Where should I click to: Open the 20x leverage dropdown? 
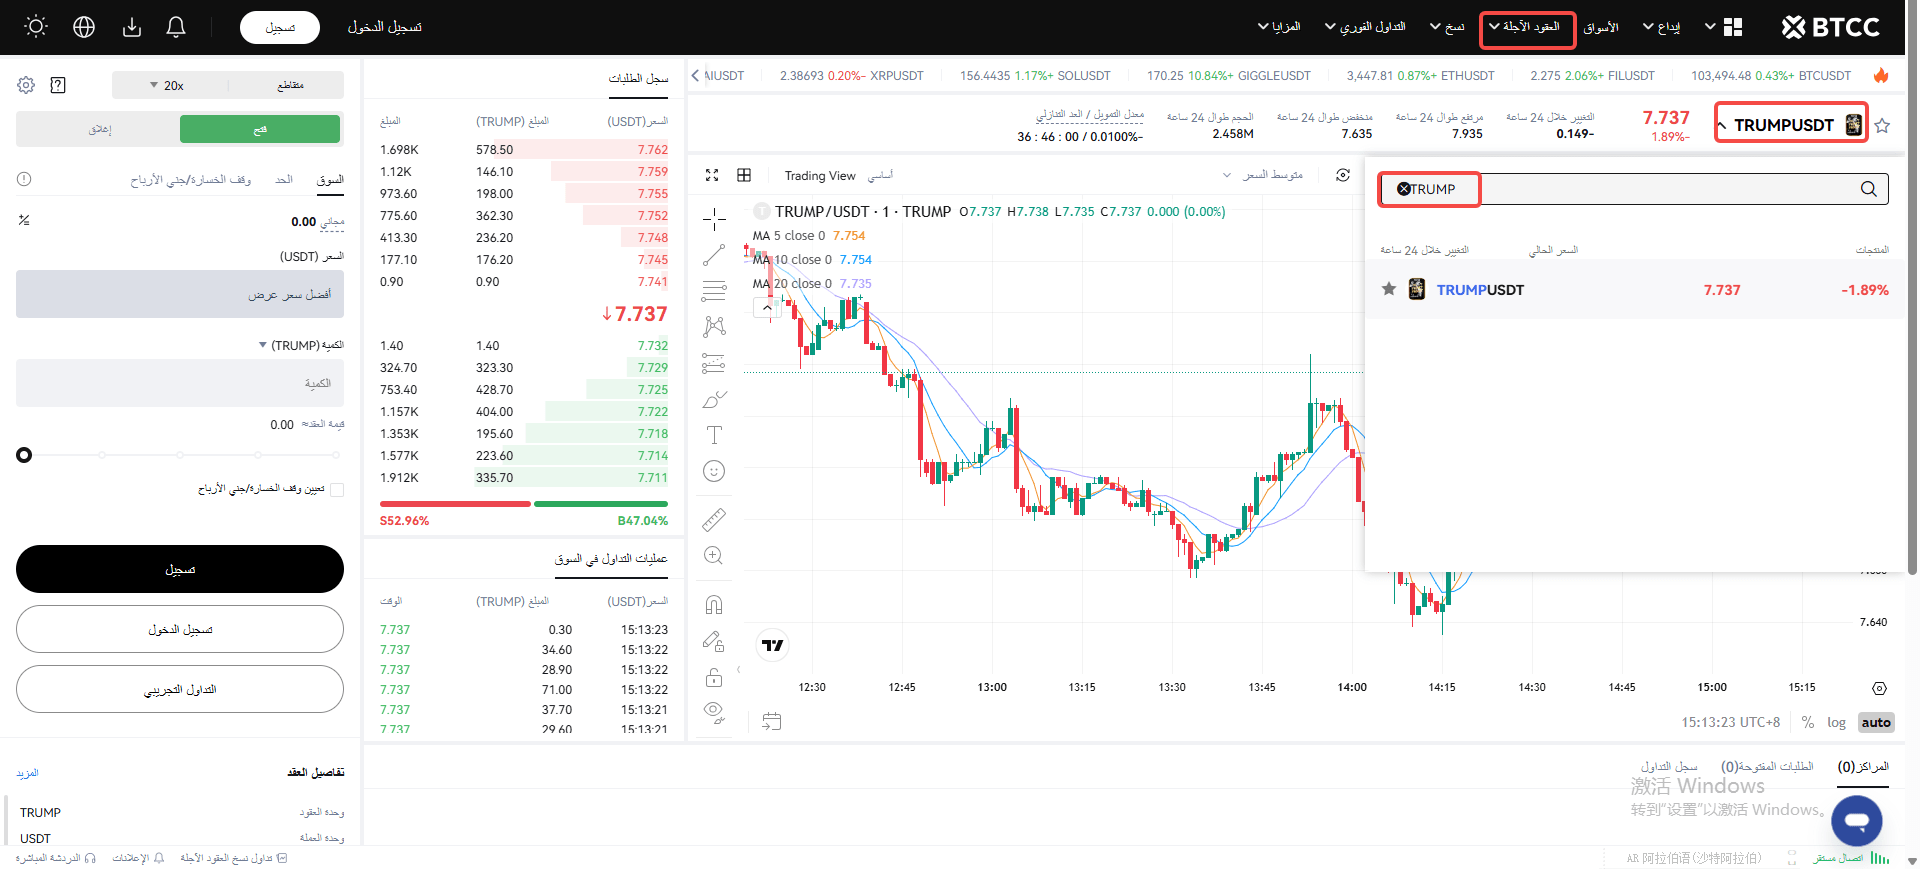click(x=169, y=85)
